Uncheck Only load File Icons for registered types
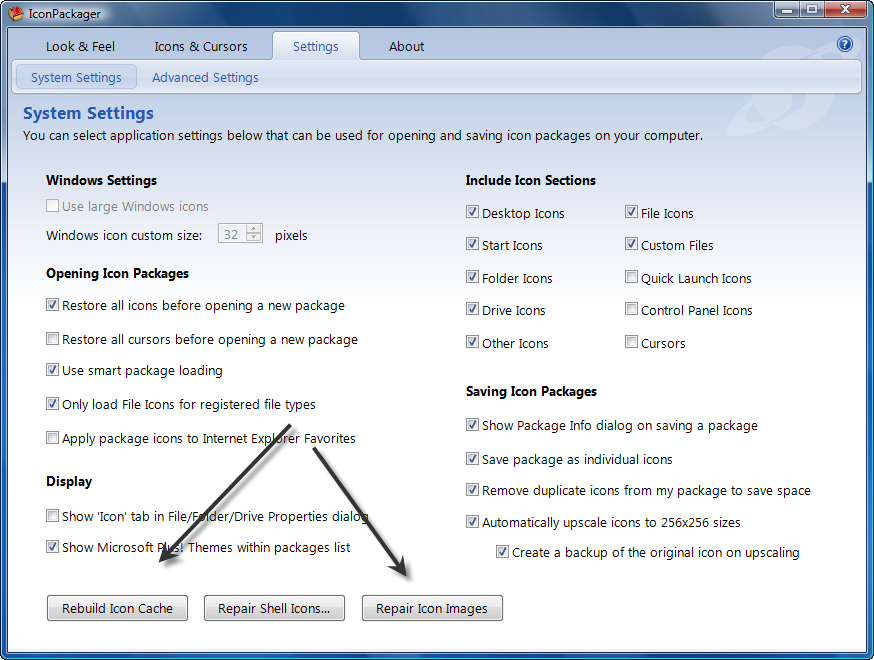This screenshot has height=660, width=874. pyautogui.click(x=52, y=404)
